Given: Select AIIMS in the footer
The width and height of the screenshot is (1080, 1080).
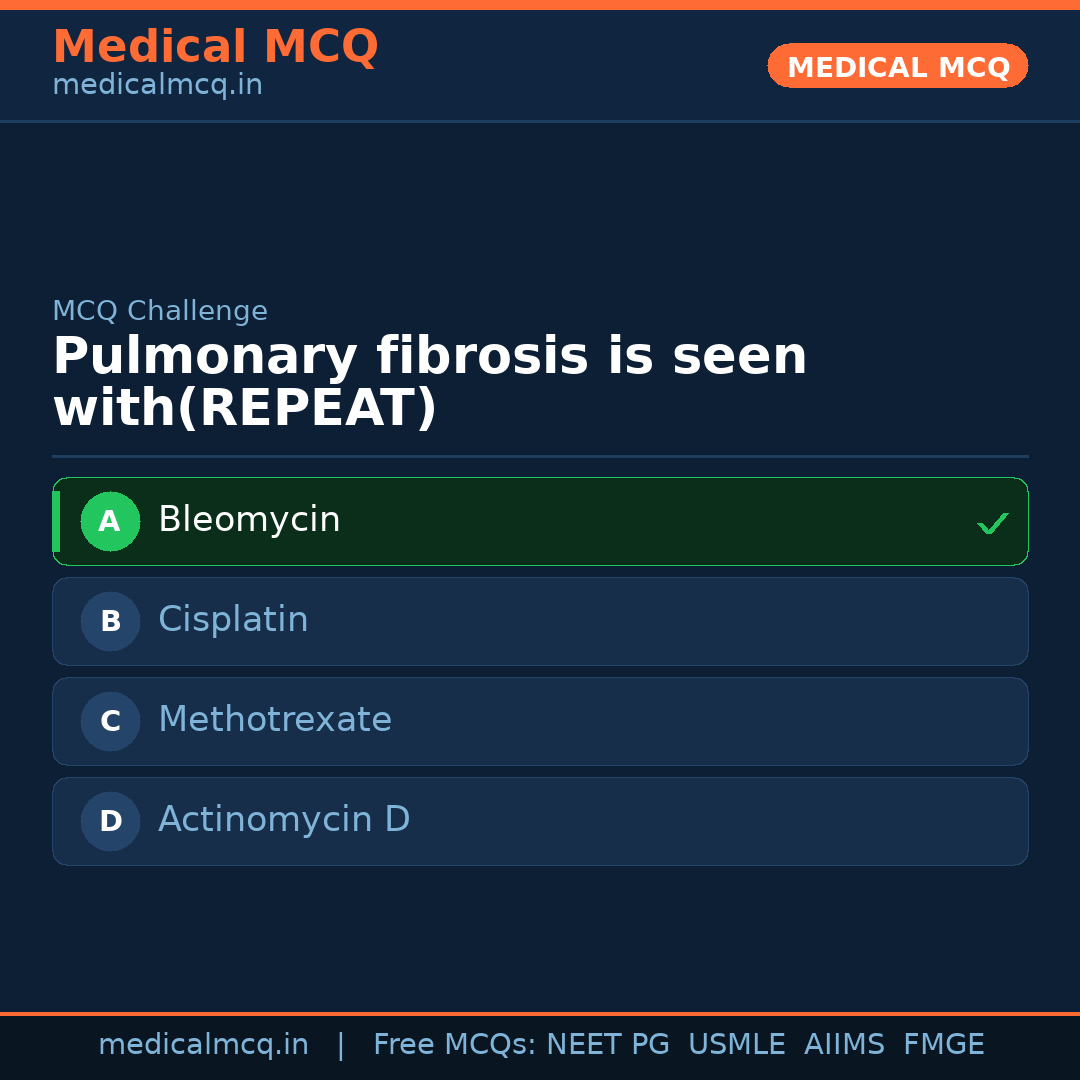Looking at the screenshot, I should point(844,1045).
